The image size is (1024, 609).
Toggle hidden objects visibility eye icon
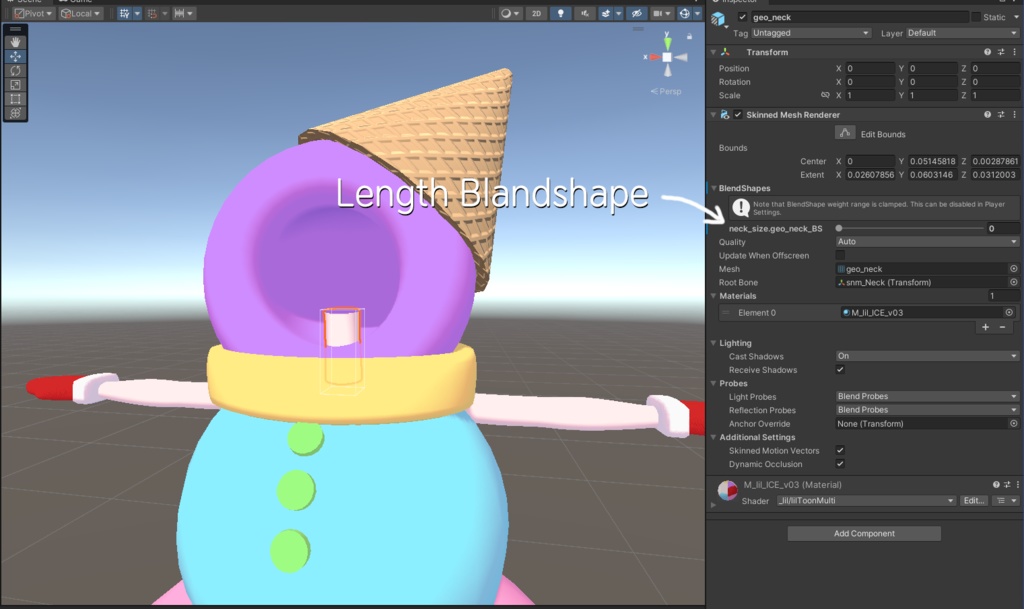click(637, 13)
